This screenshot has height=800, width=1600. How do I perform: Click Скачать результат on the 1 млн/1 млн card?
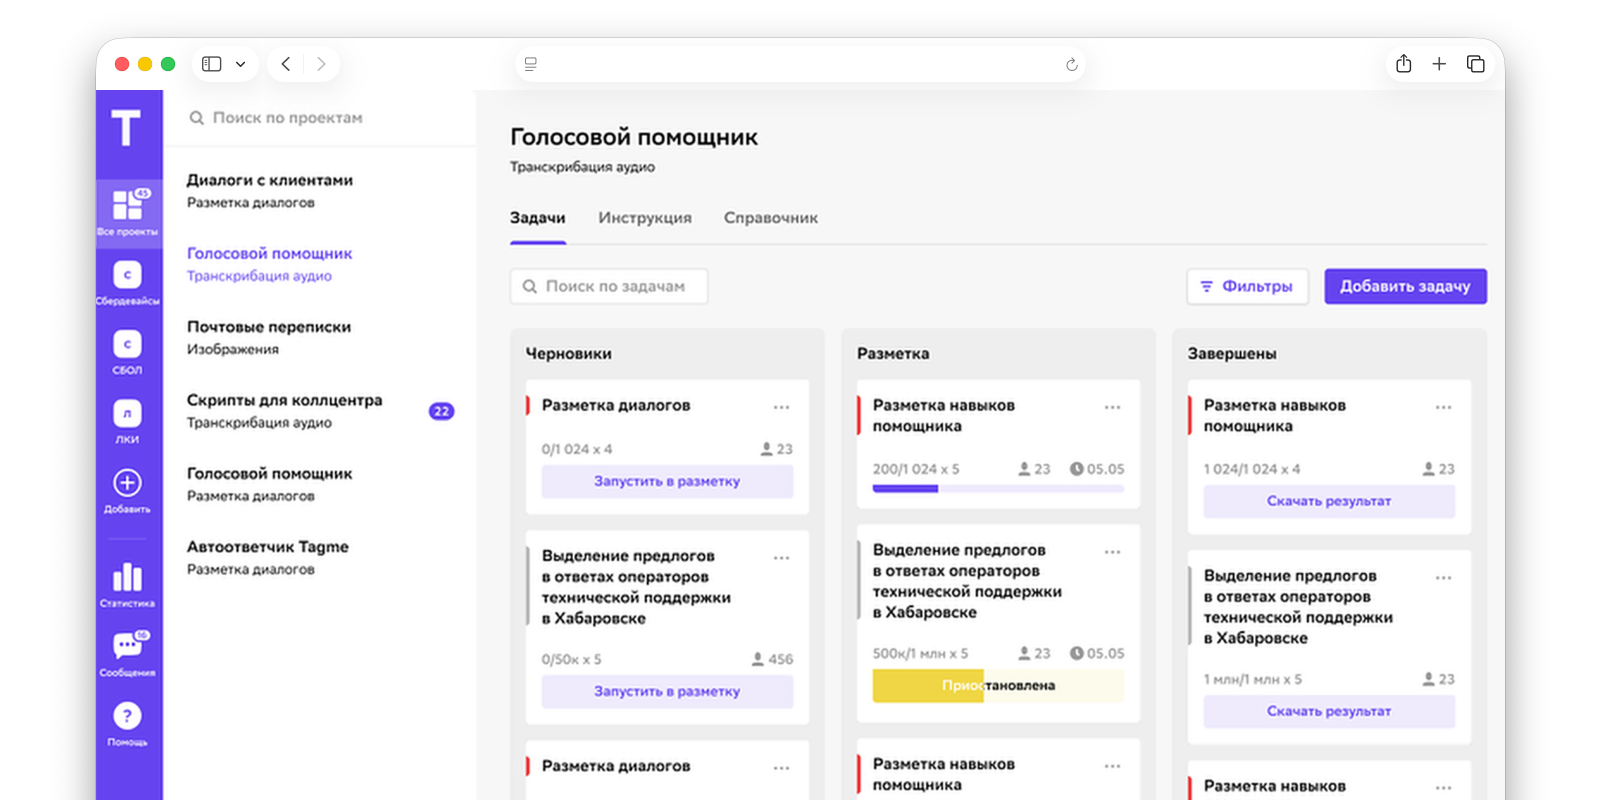click(1329, 711)
